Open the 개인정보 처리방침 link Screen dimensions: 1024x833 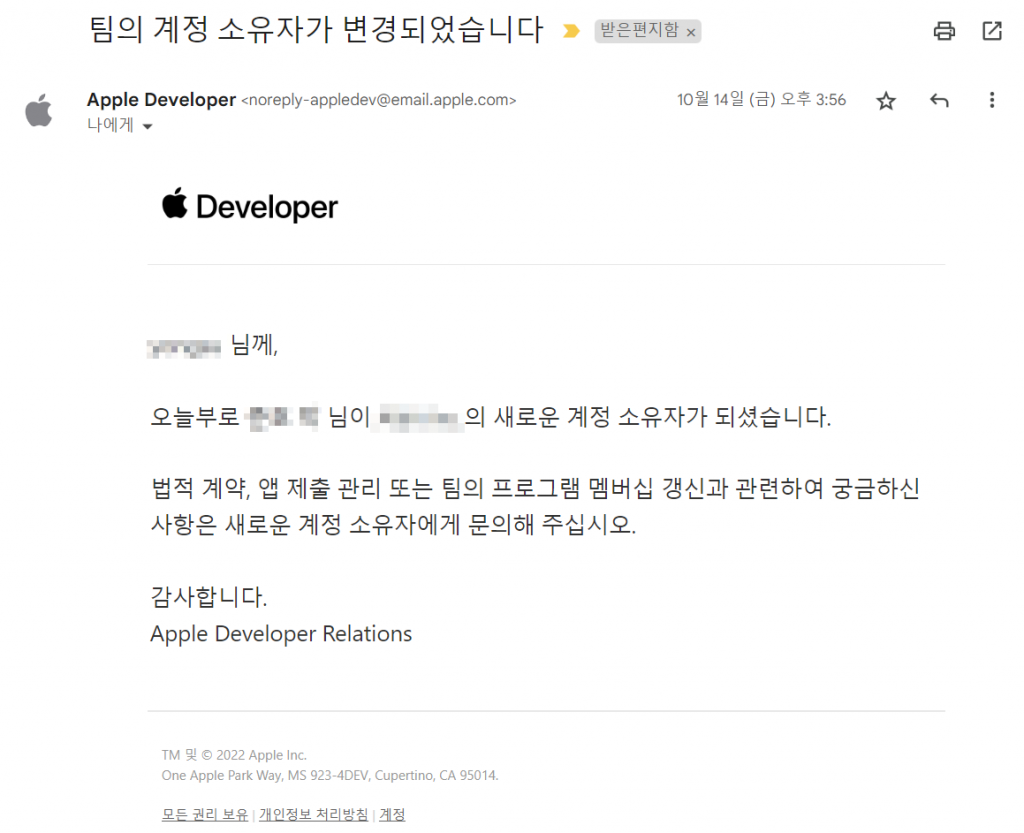(313, 815)
